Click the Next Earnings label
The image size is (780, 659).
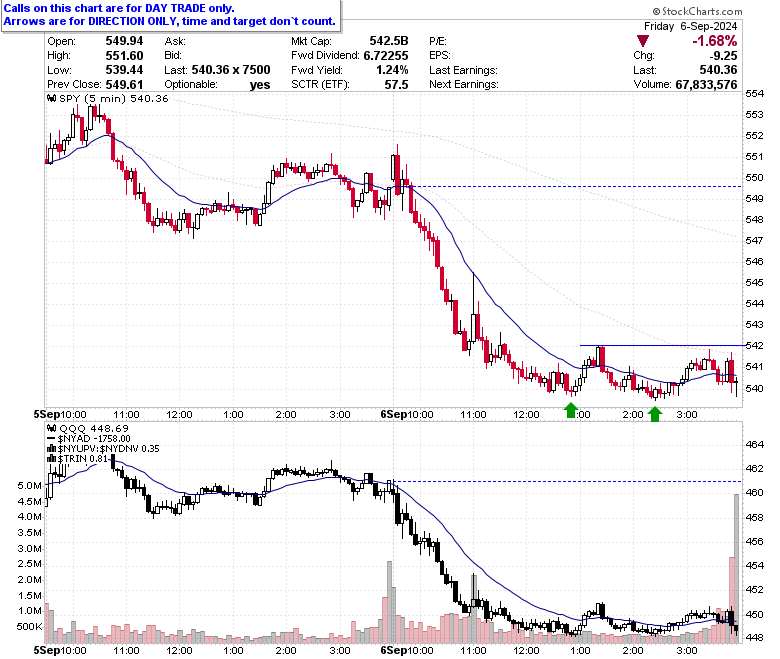(x=464, y=85)
